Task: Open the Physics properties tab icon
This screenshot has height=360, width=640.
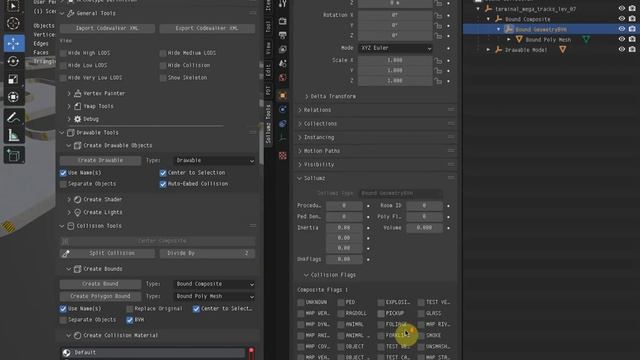Action: coord(282,109)
